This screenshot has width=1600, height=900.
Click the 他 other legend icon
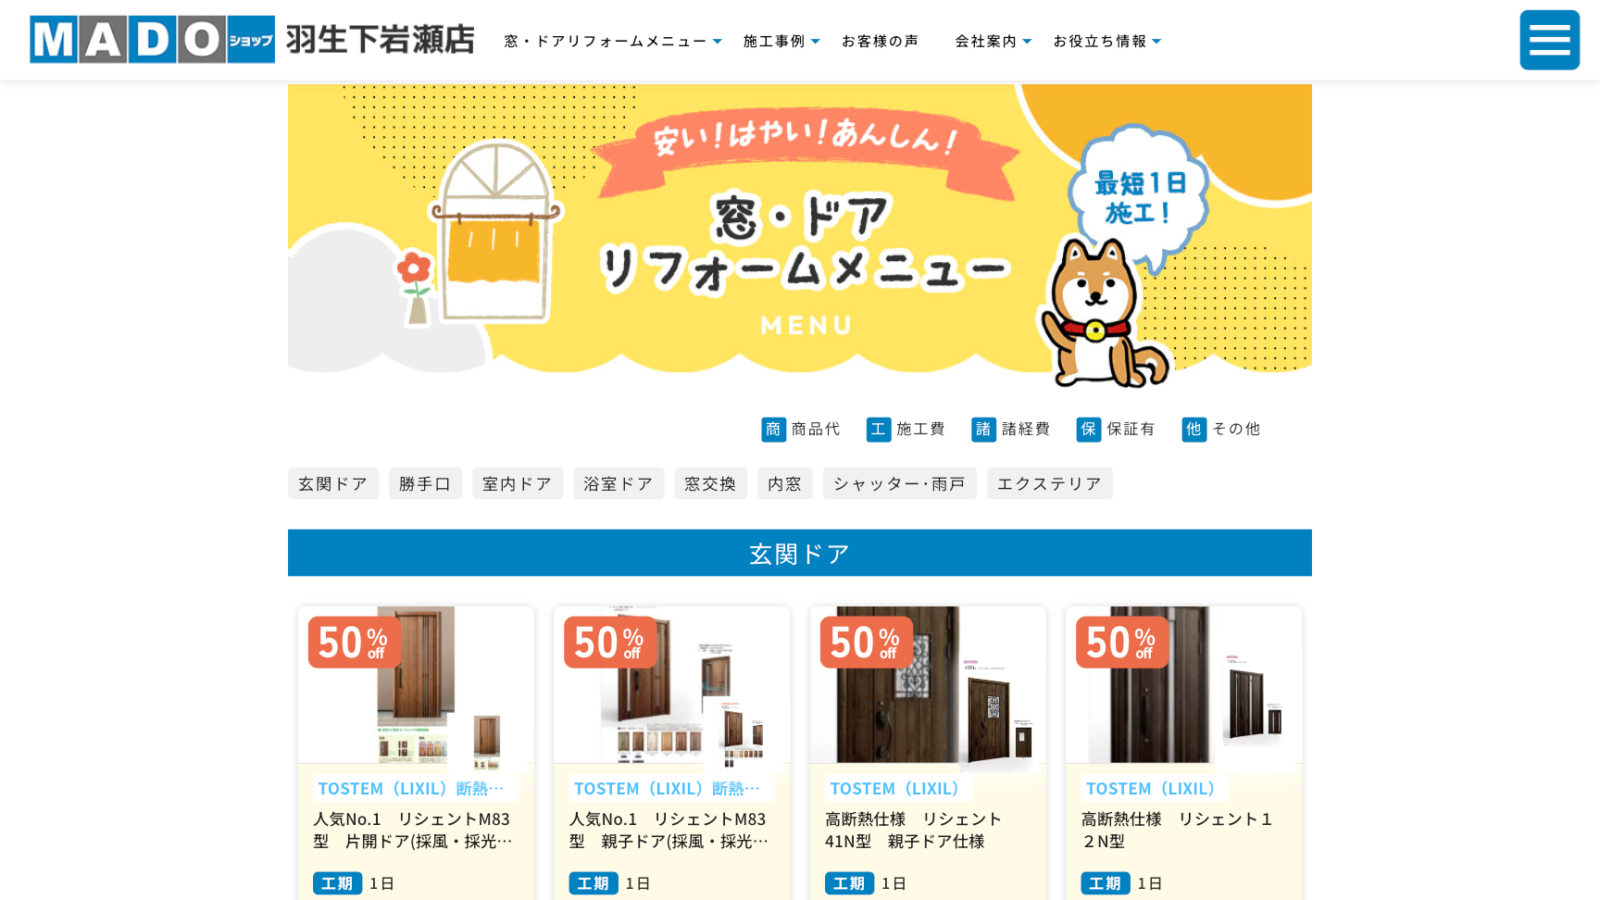pyautogui.click(x=1193, y=429)
